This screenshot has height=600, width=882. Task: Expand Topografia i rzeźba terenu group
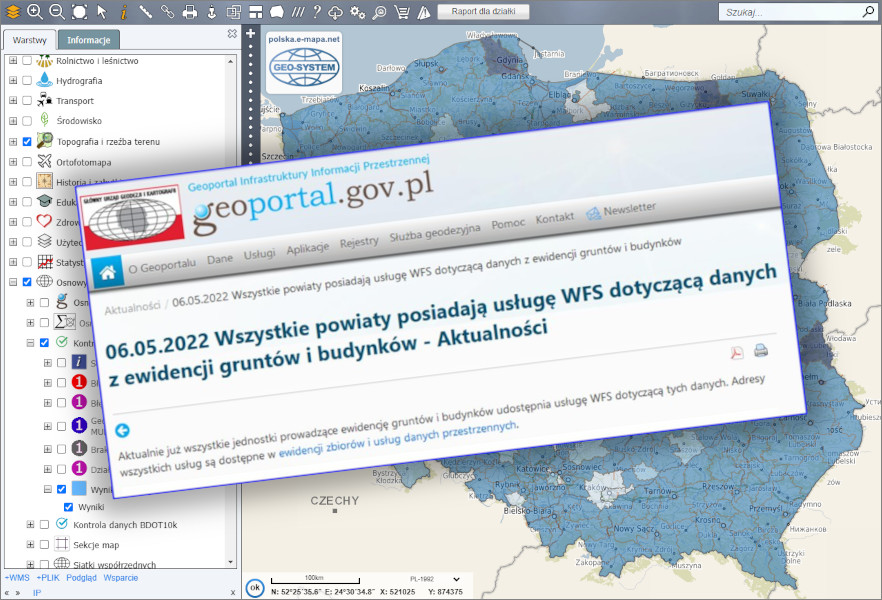tap(13, 142)
